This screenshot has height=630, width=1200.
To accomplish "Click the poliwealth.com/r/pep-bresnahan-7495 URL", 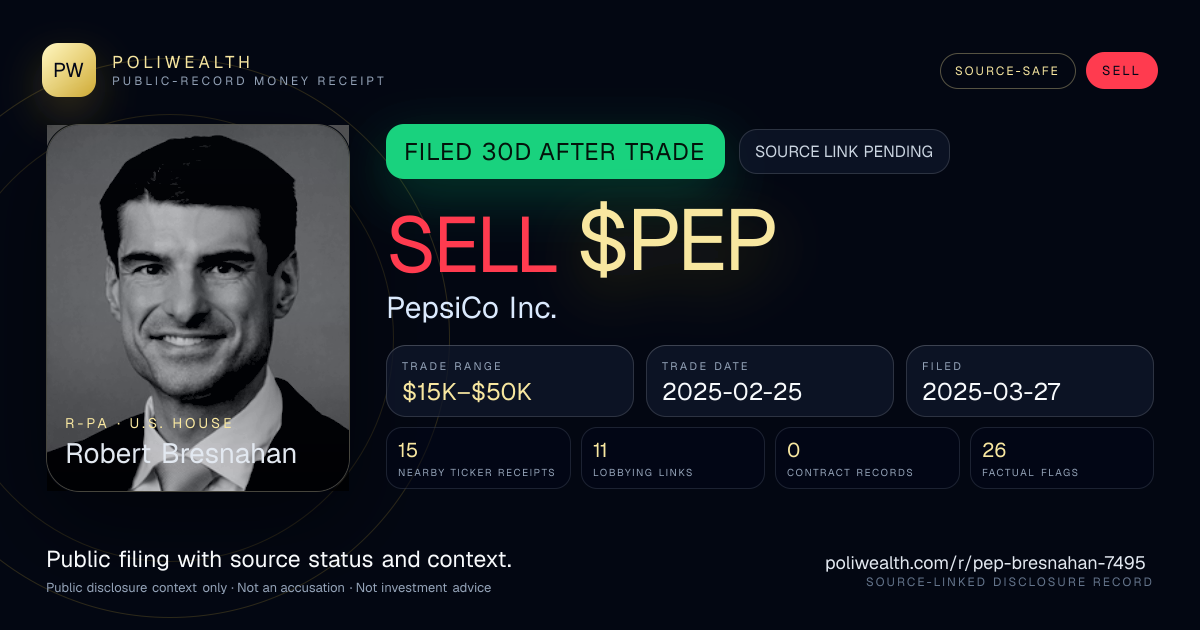I will [x=985, y=563].
